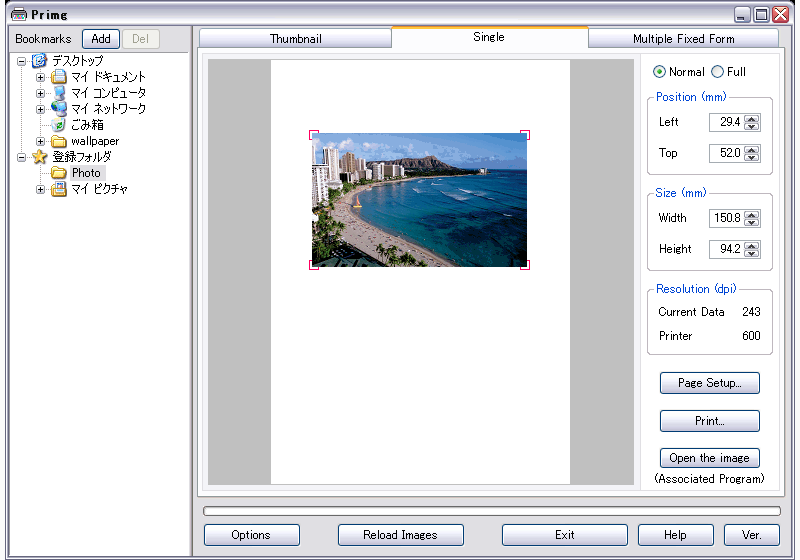The image size is (800, 560).
Task: Select the beach photo in preview
Action: click(x=419, y=200)
